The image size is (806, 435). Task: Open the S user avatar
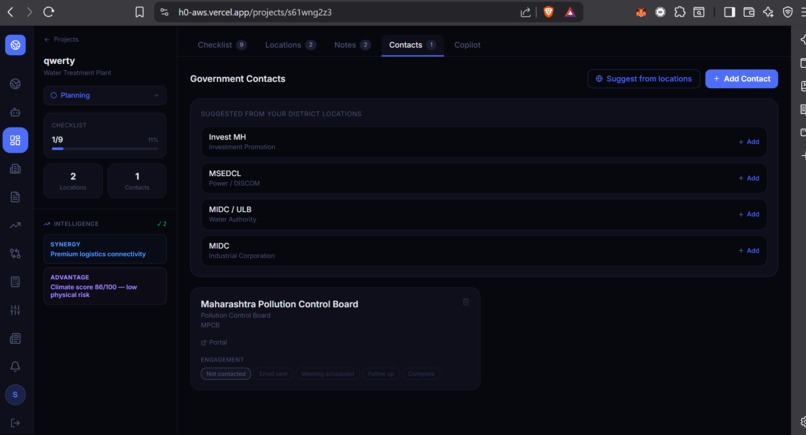15,394
